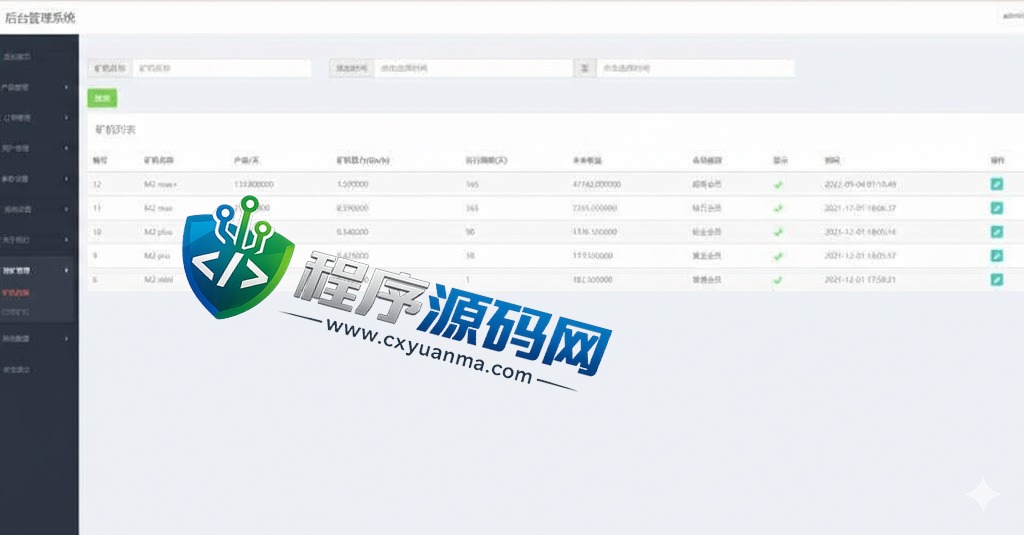
Task: Open the end time picker field
Action: tap(696, 68)
